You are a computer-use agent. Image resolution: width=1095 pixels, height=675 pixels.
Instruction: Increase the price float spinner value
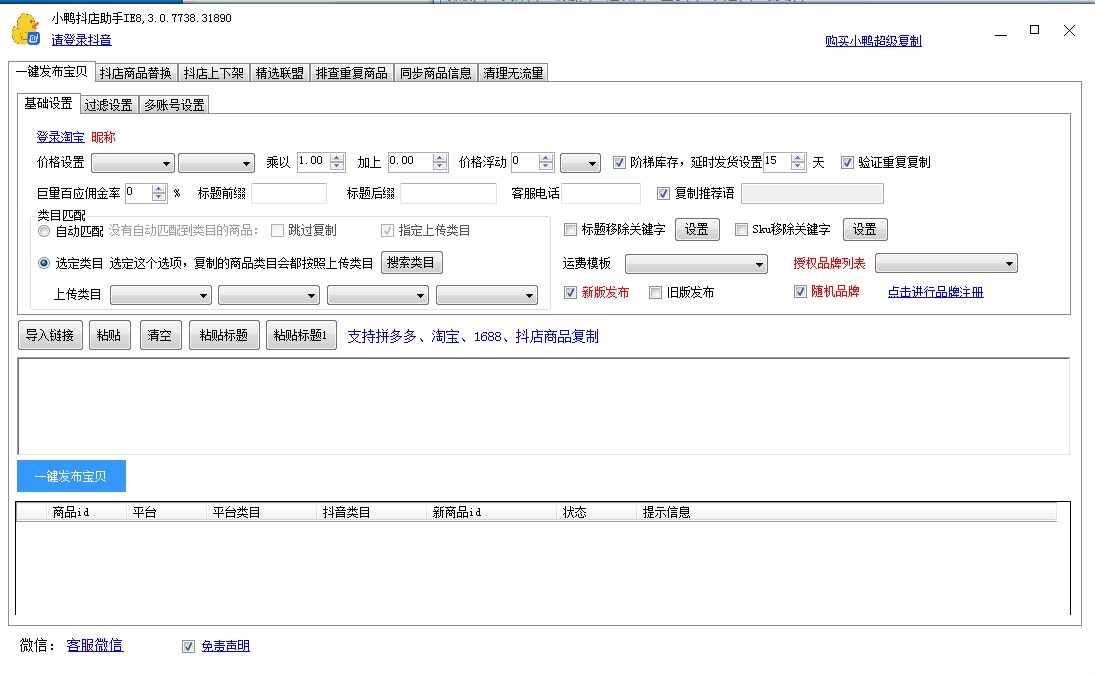[x=546, y=157]
